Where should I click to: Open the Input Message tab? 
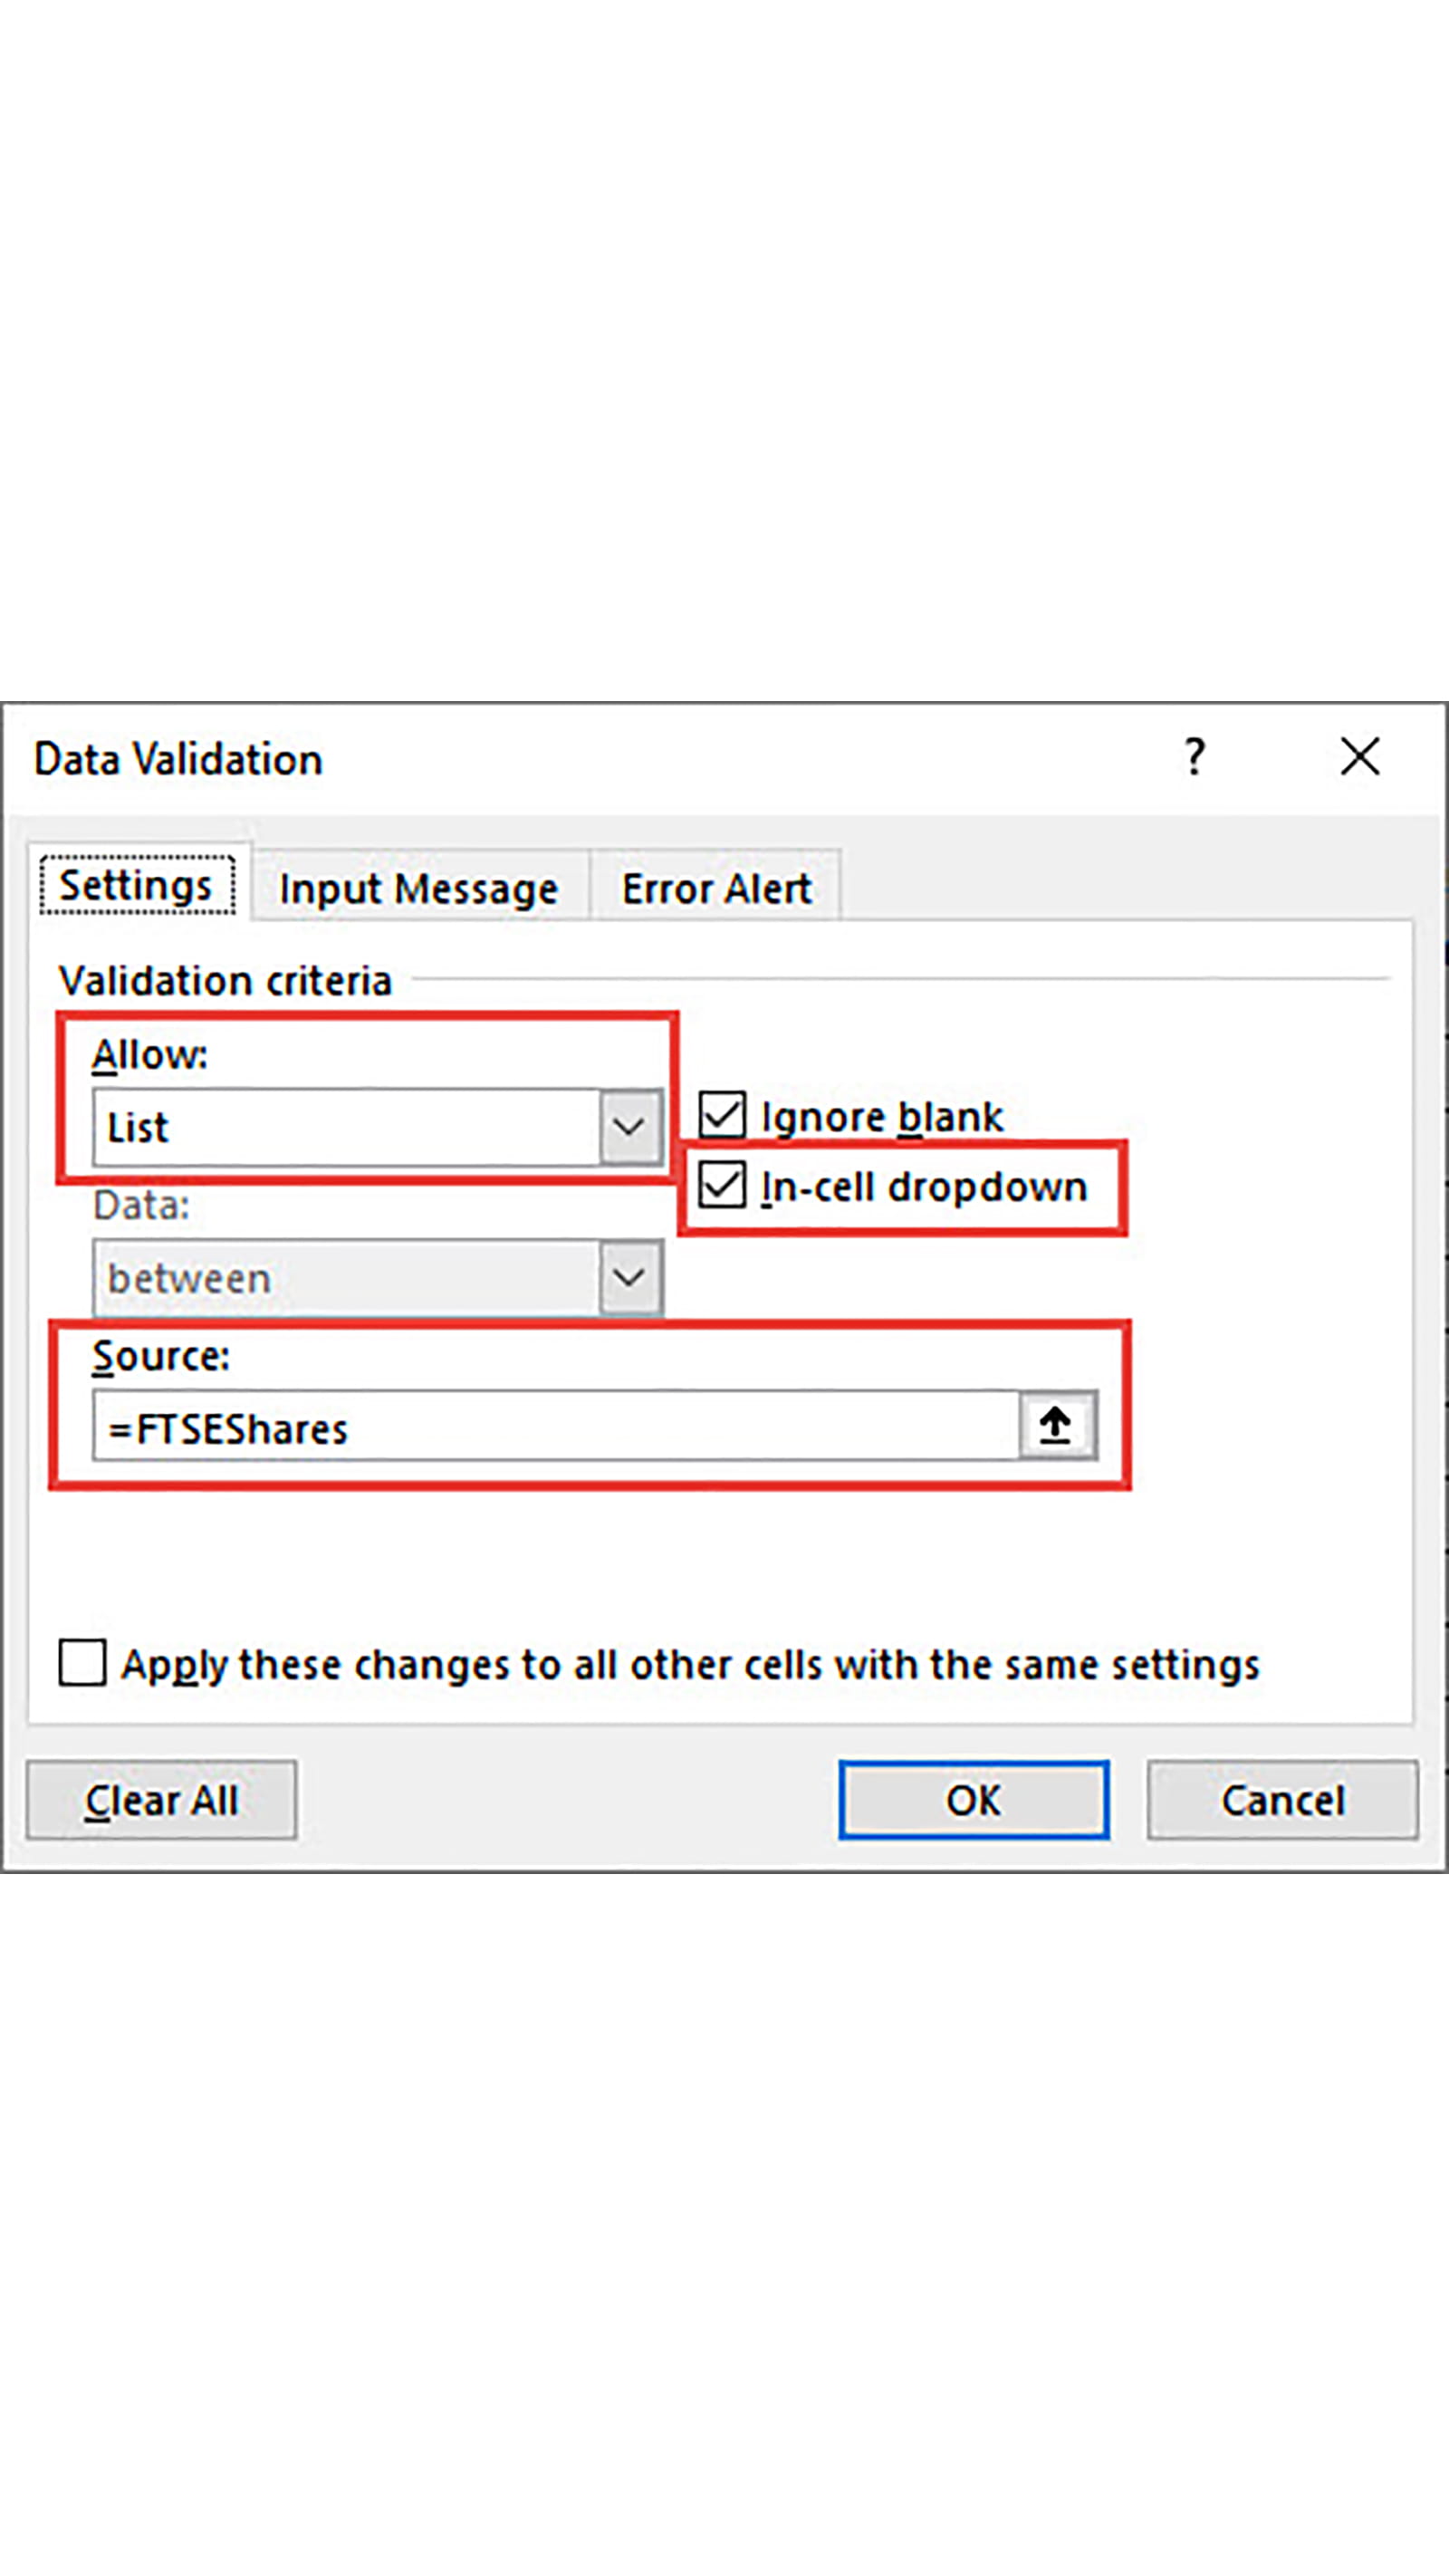[418, 888]
